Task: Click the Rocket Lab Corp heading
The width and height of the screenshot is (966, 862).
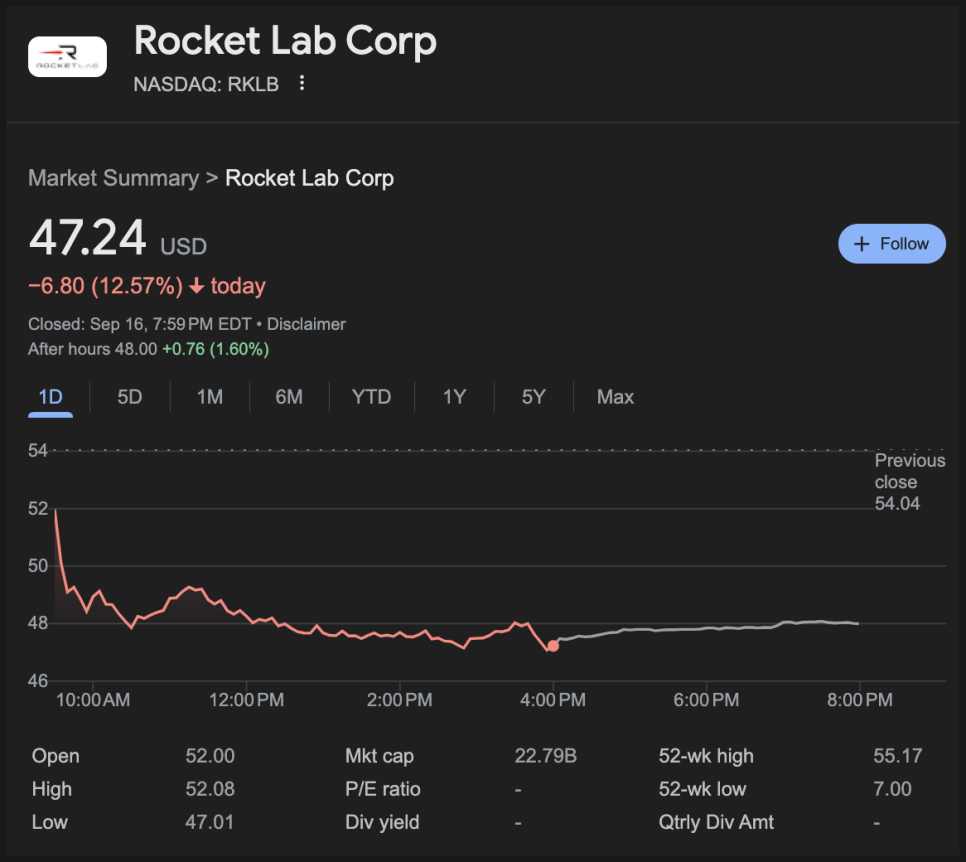Action: point(285,41)
